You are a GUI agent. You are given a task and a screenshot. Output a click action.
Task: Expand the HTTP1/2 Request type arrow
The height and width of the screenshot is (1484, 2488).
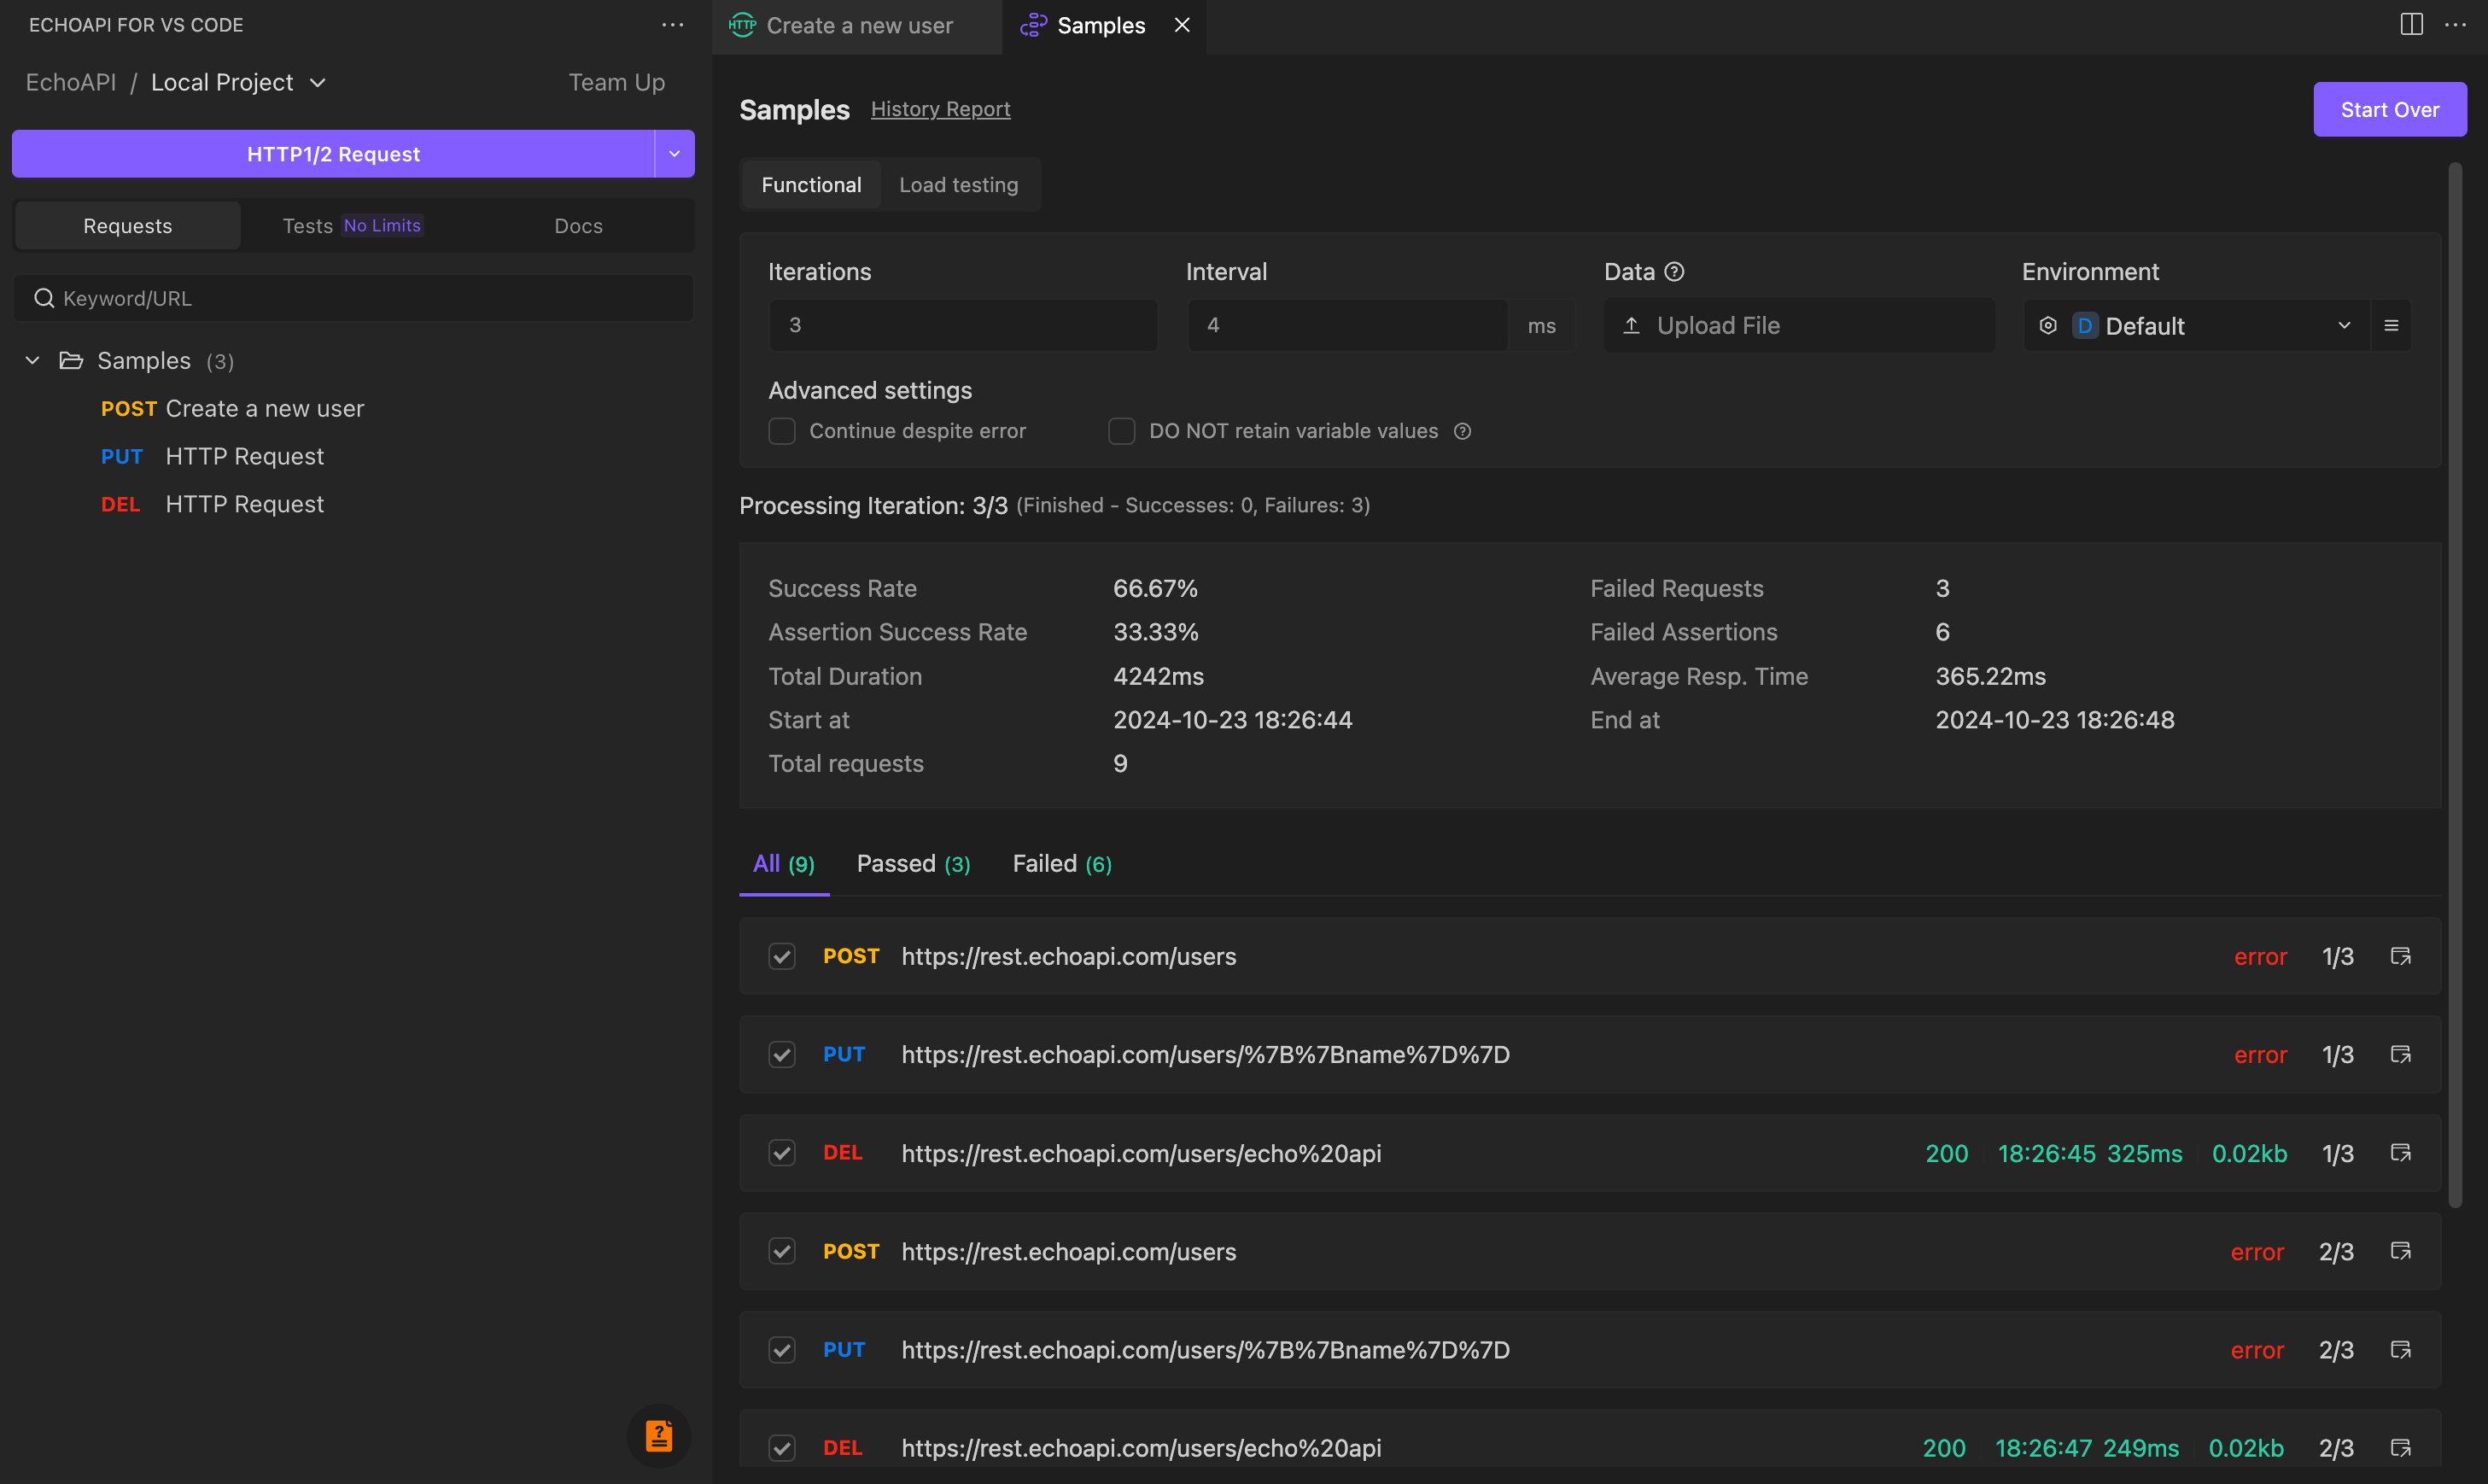tap(674, 154)
